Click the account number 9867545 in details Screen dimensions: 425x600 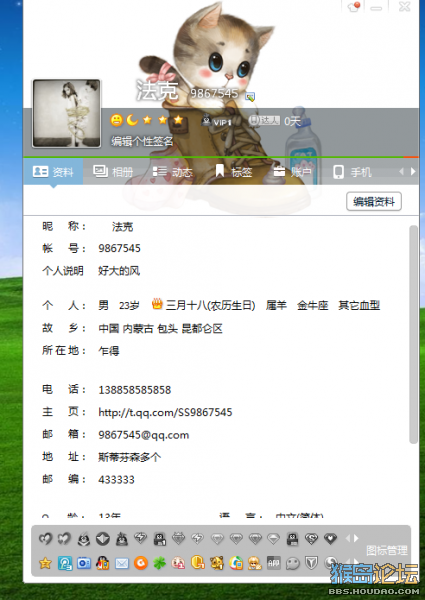119,248
